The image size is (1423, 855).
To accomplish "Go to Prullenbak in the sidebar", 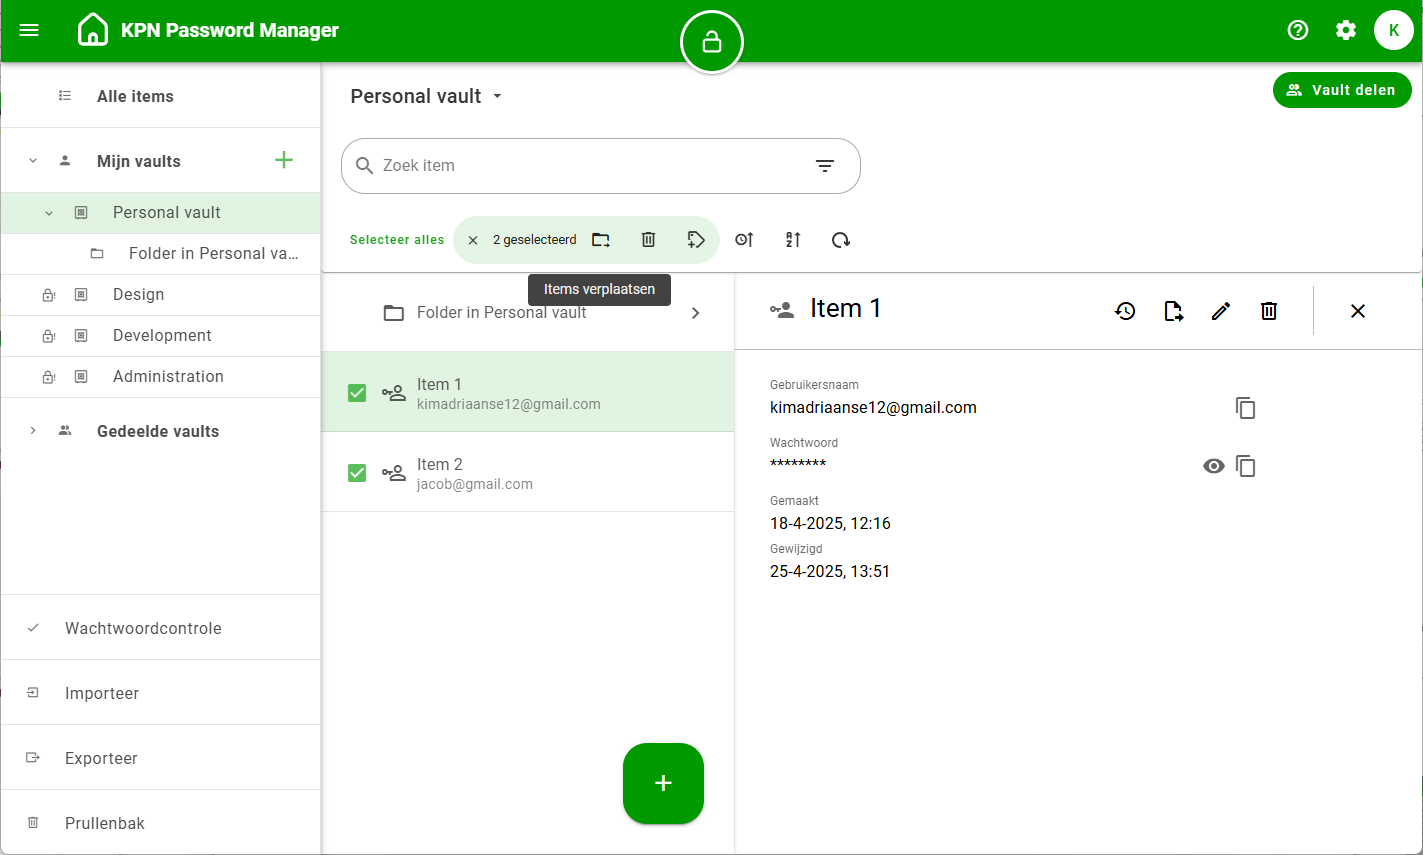I will [x=105, y=823].
